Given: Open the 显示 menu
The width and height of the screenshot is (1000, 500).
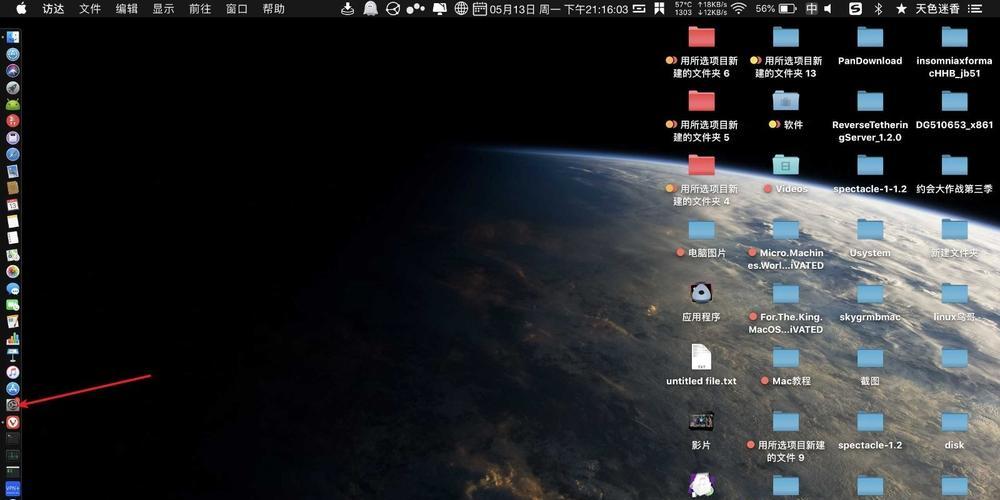Looking at the screenshot, I should [x=163, y=9].
